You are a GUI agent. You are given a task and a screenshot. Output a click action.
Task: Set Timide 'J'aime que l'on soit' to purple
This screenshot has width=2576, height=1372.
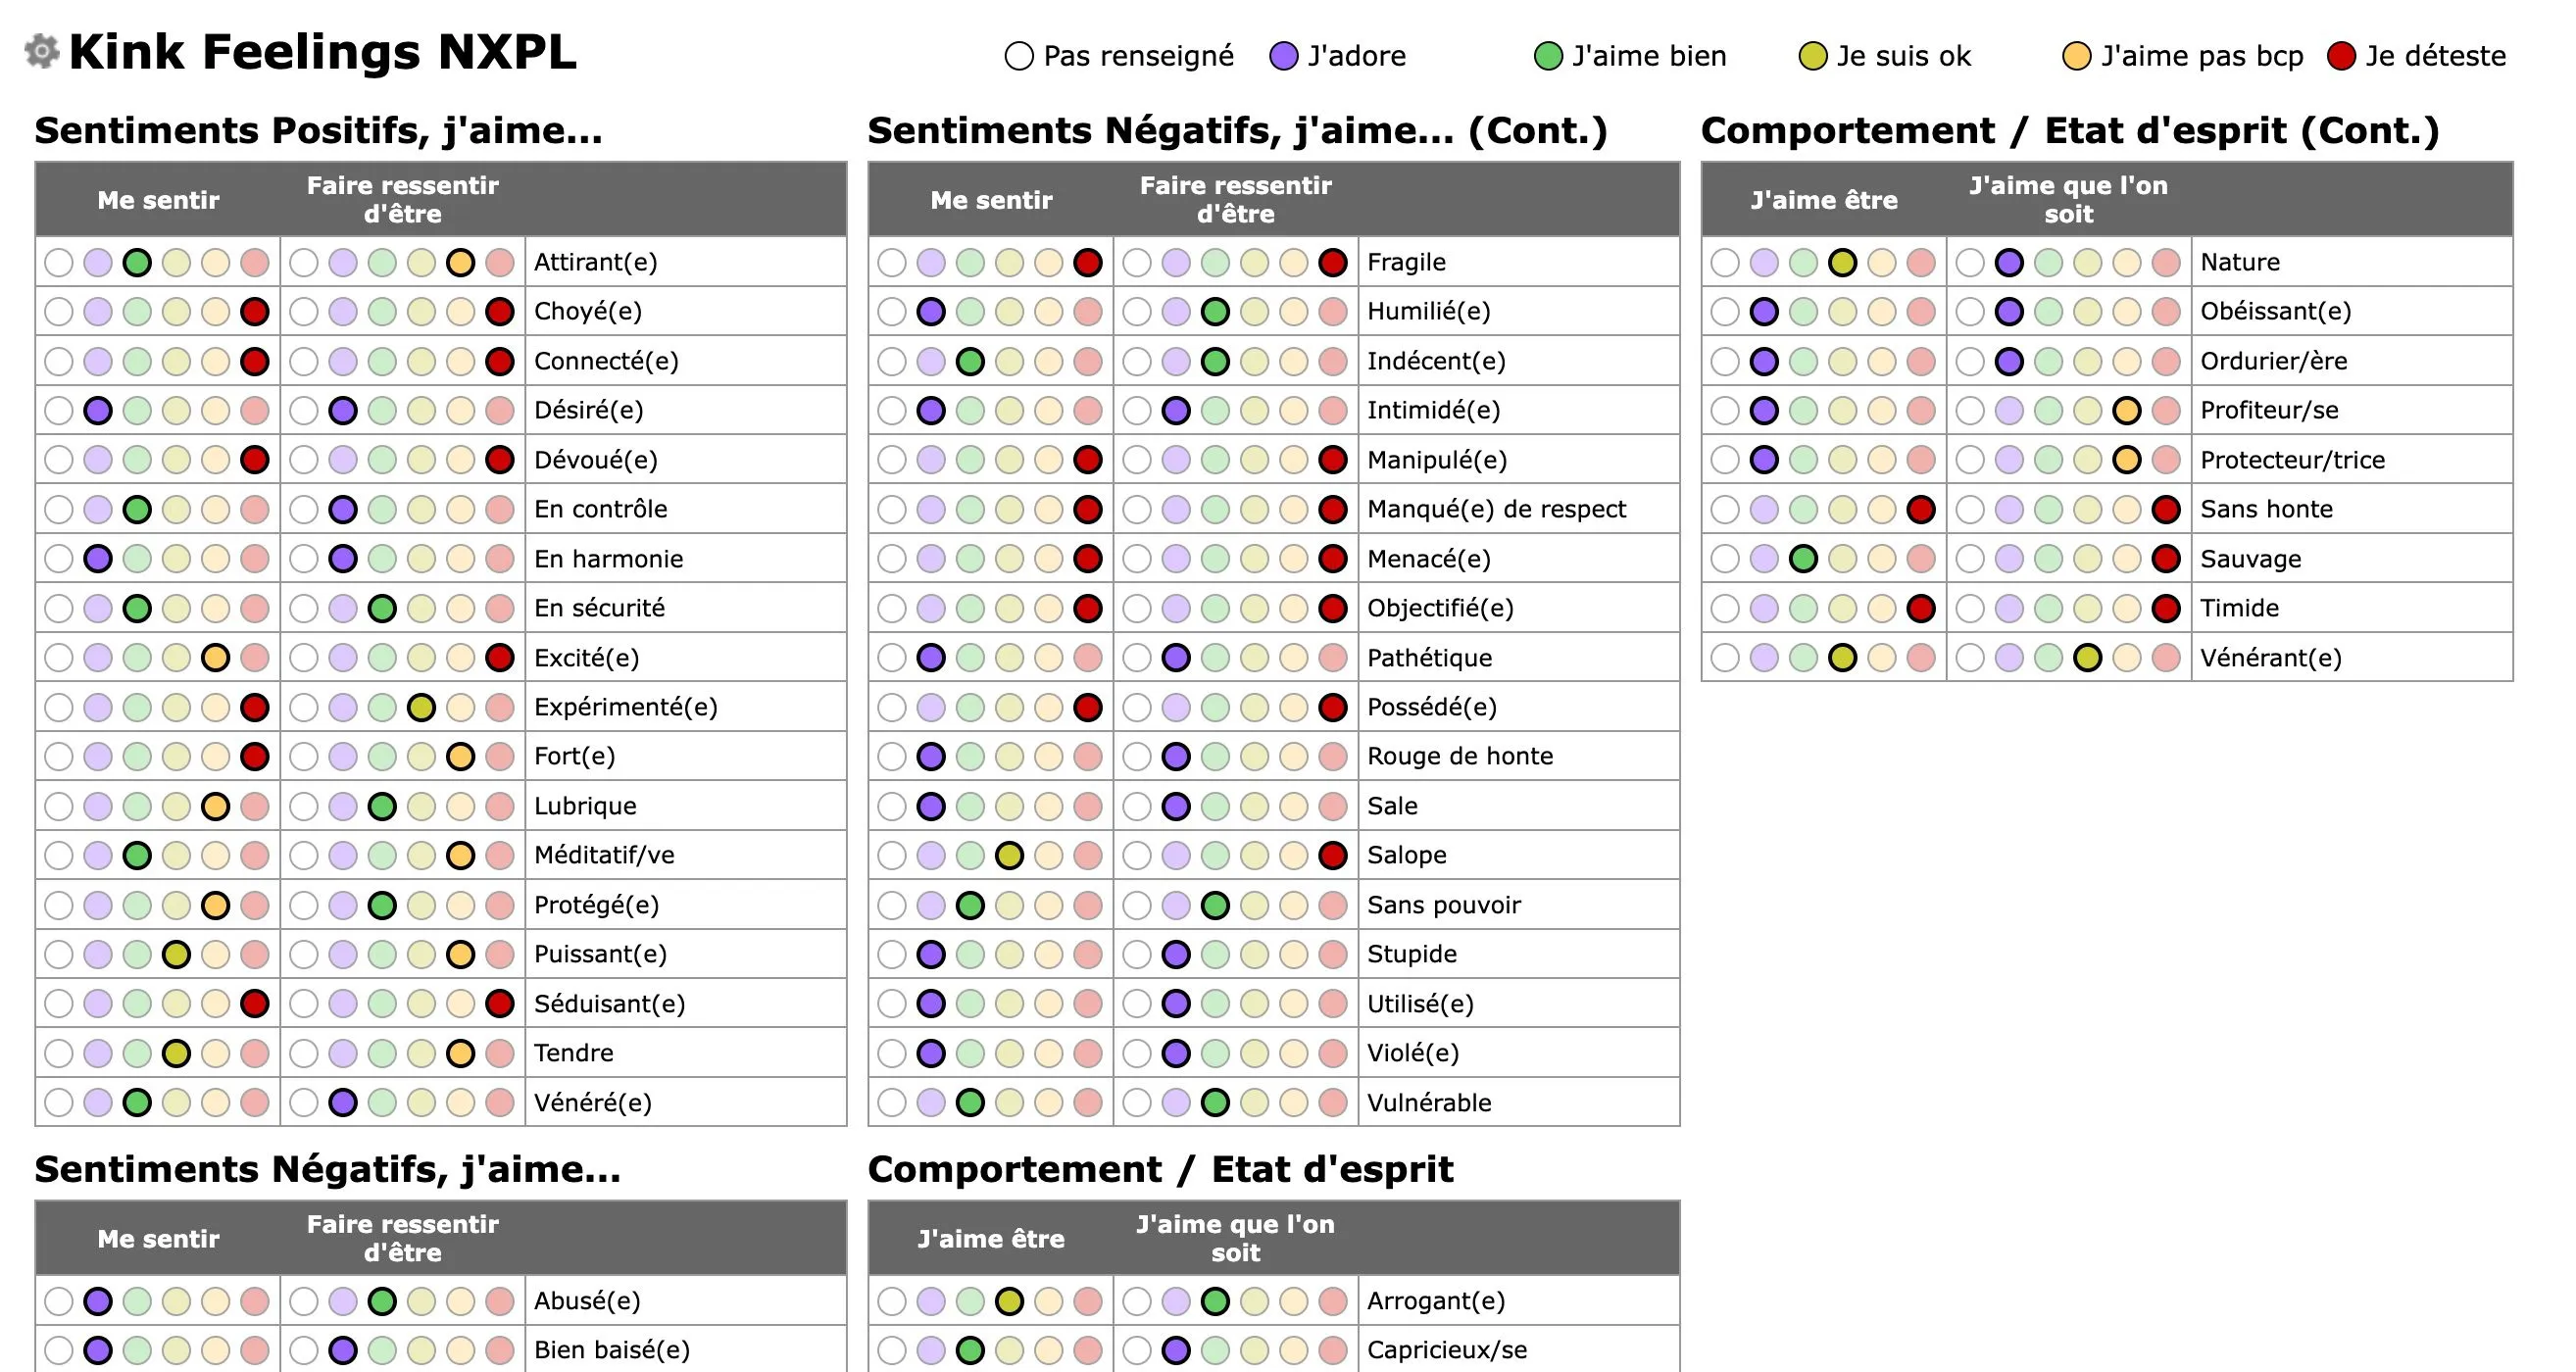click(x=2009, y=608)
